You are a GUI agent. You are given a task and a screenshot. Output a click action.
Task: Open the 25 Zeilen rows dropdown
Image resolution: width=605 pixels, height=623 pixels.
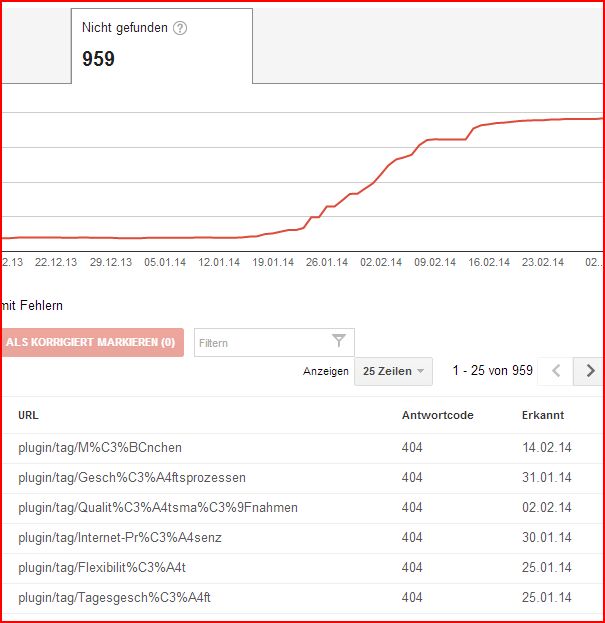click(x=393, y=371)
